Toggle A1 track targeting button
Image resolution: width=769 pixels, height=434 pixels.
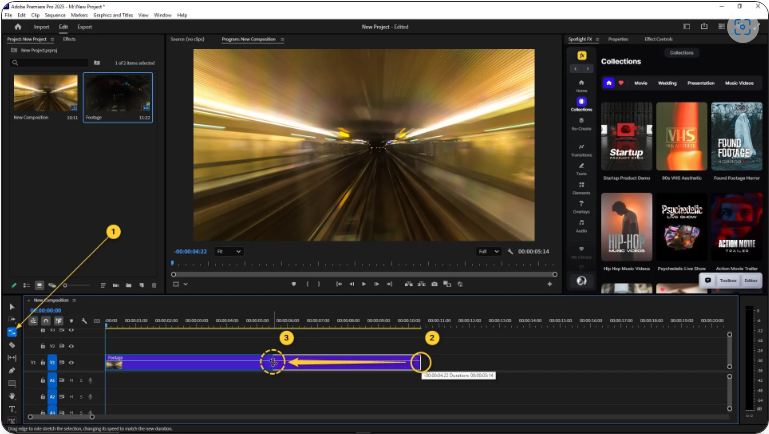tap(52, 380)
